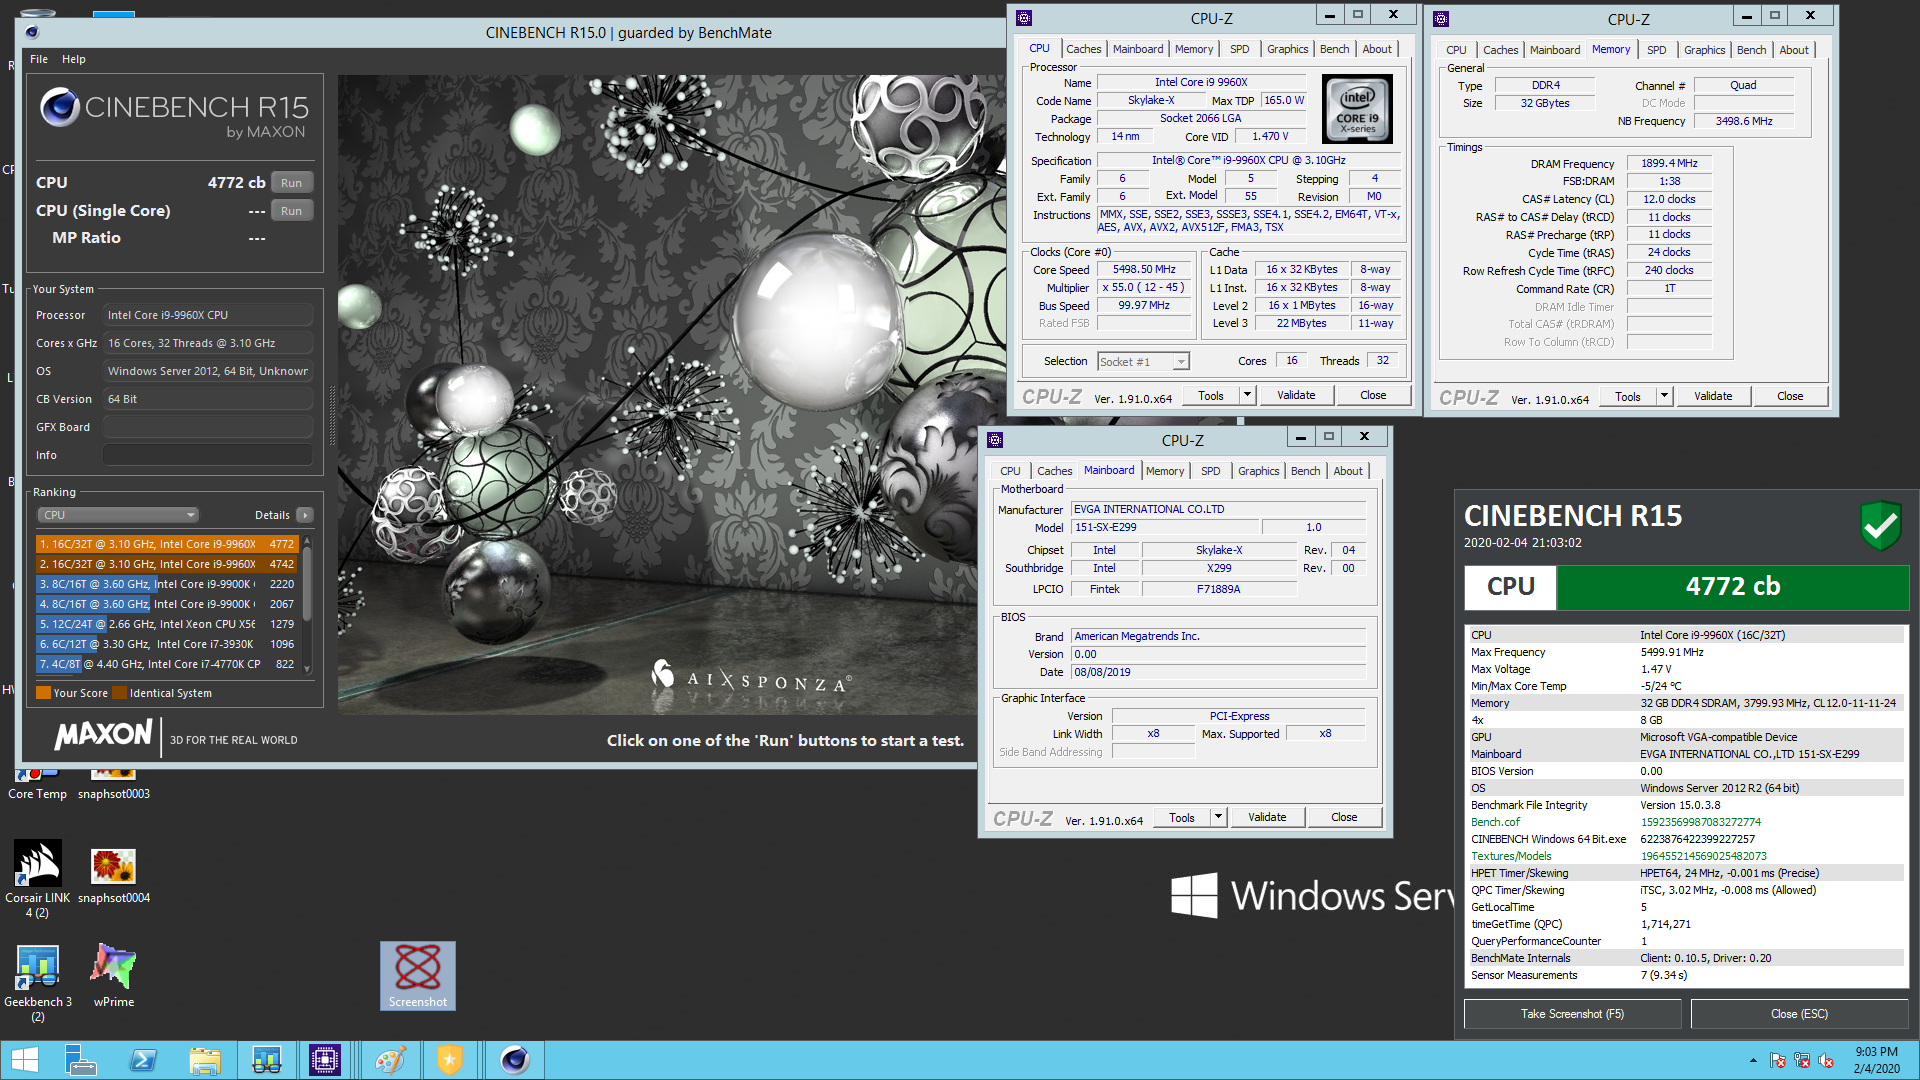Open the CPU ranking dropdown in Cinebench
The image size is (1920, 1080).
pyautogui.click(x=118, y=515)
